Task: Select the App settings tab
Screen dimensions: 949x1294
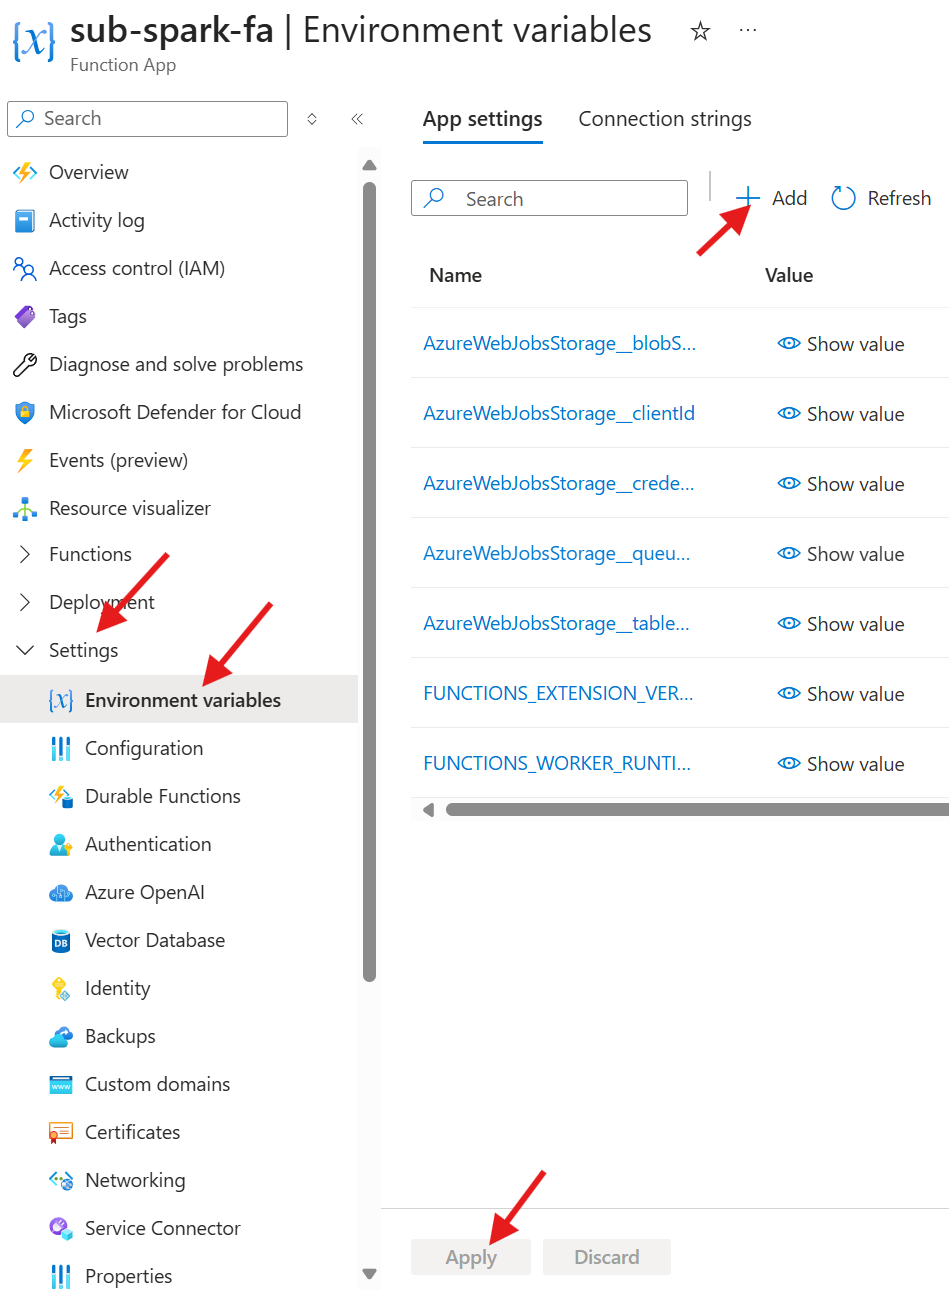Action: pyautogui.click(x=482, y=119)
